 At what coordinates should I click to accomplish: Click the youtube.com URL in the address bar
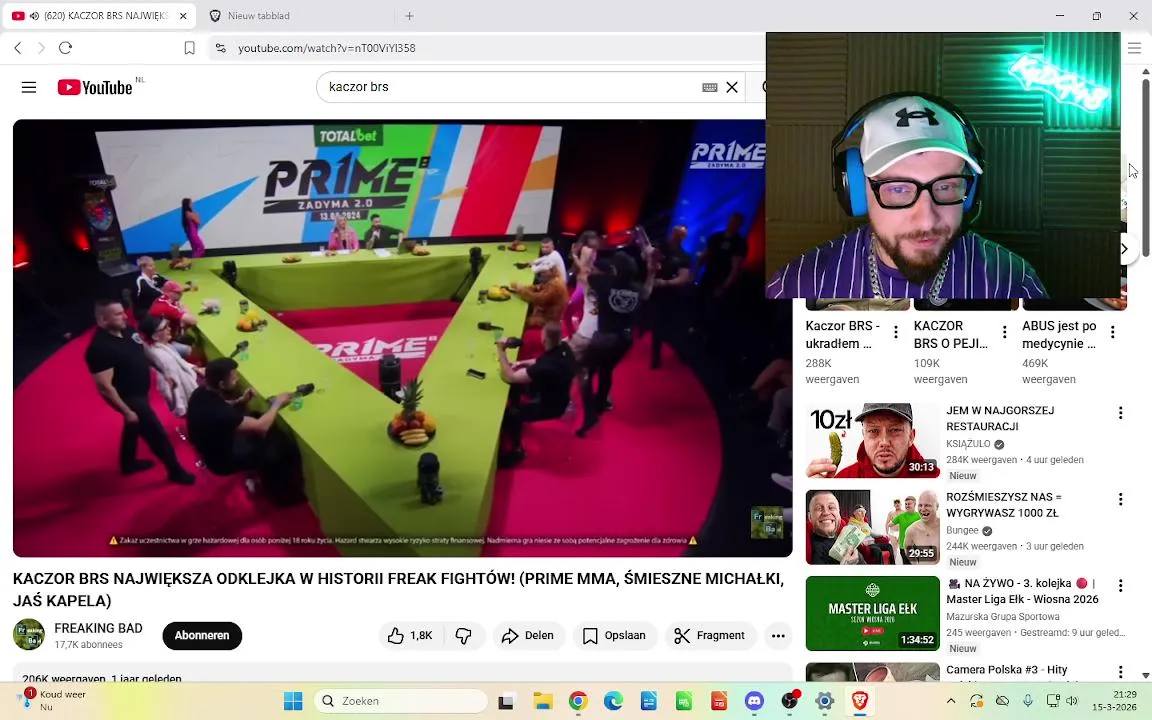(x=326, y=48)
